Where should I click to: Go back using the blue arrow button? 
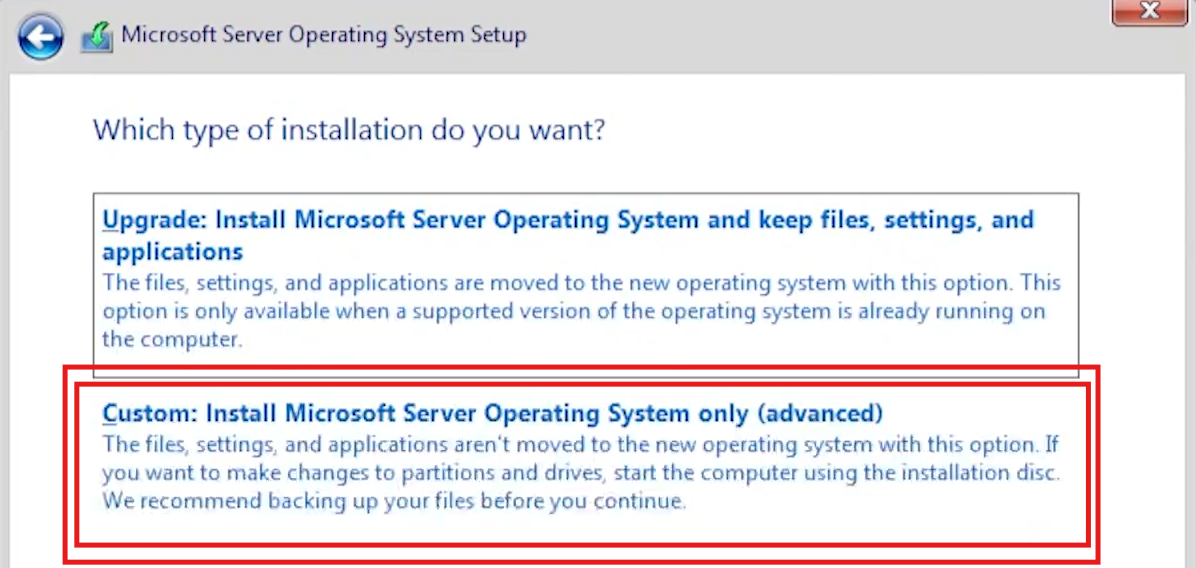(40, 37)
